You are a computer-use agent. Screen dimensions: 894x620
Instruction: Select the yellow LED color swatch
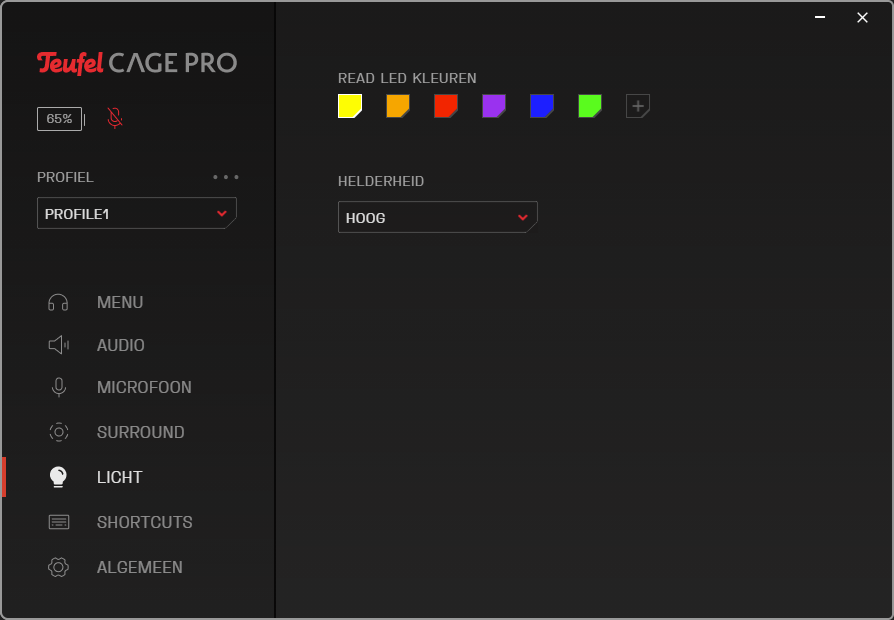350,106
